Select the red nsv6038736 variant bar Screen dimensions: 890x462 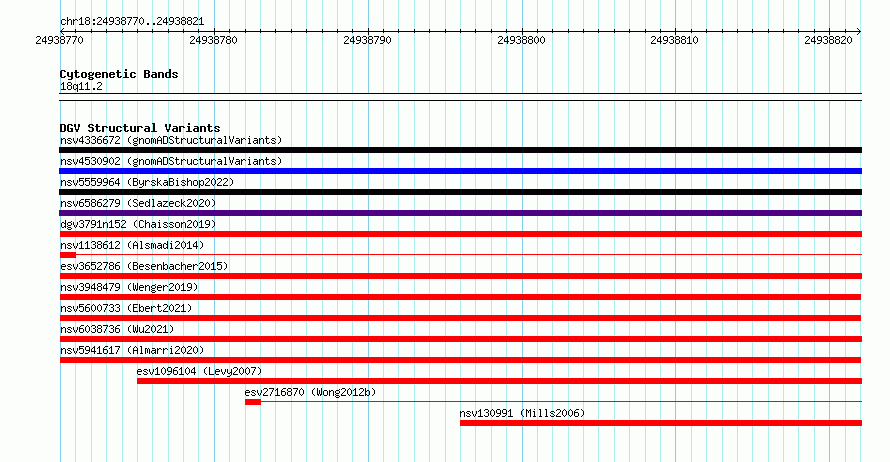pos(460,339)
